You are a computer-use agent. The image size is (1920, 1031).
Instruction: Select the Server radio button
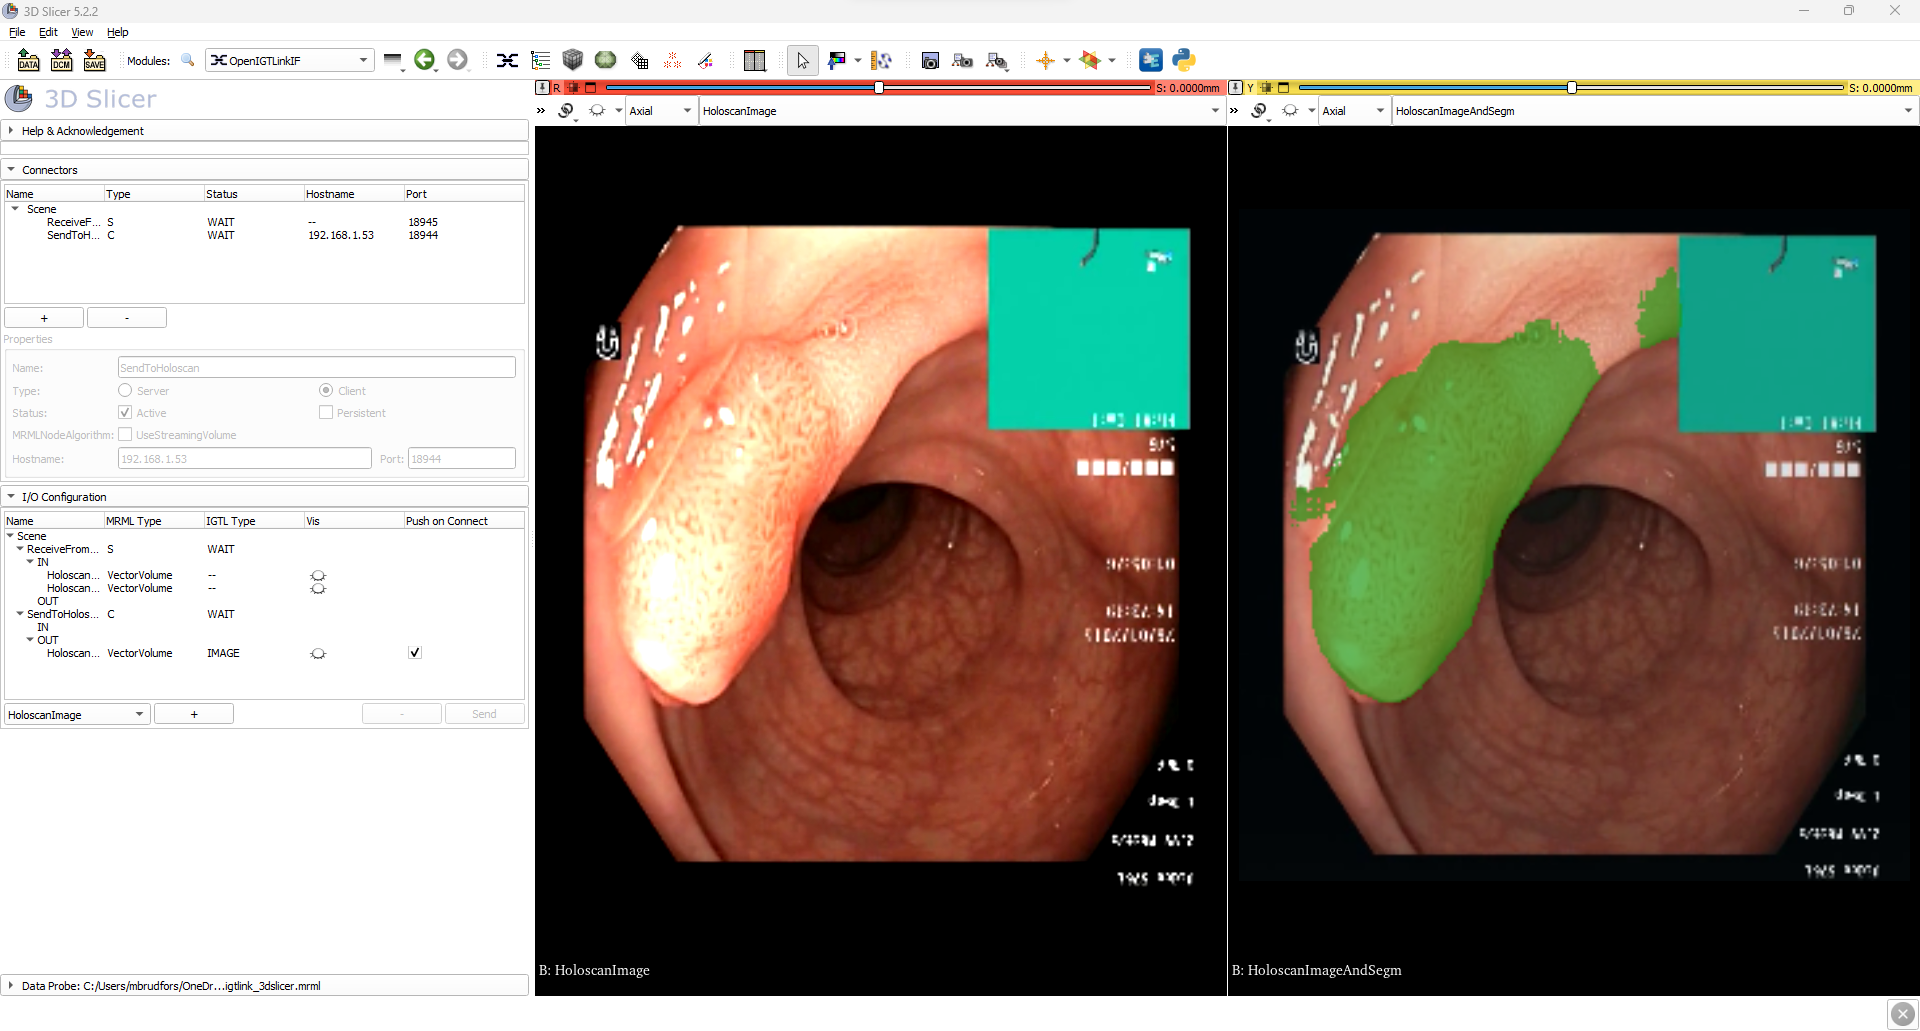click(x=125, y=390)
